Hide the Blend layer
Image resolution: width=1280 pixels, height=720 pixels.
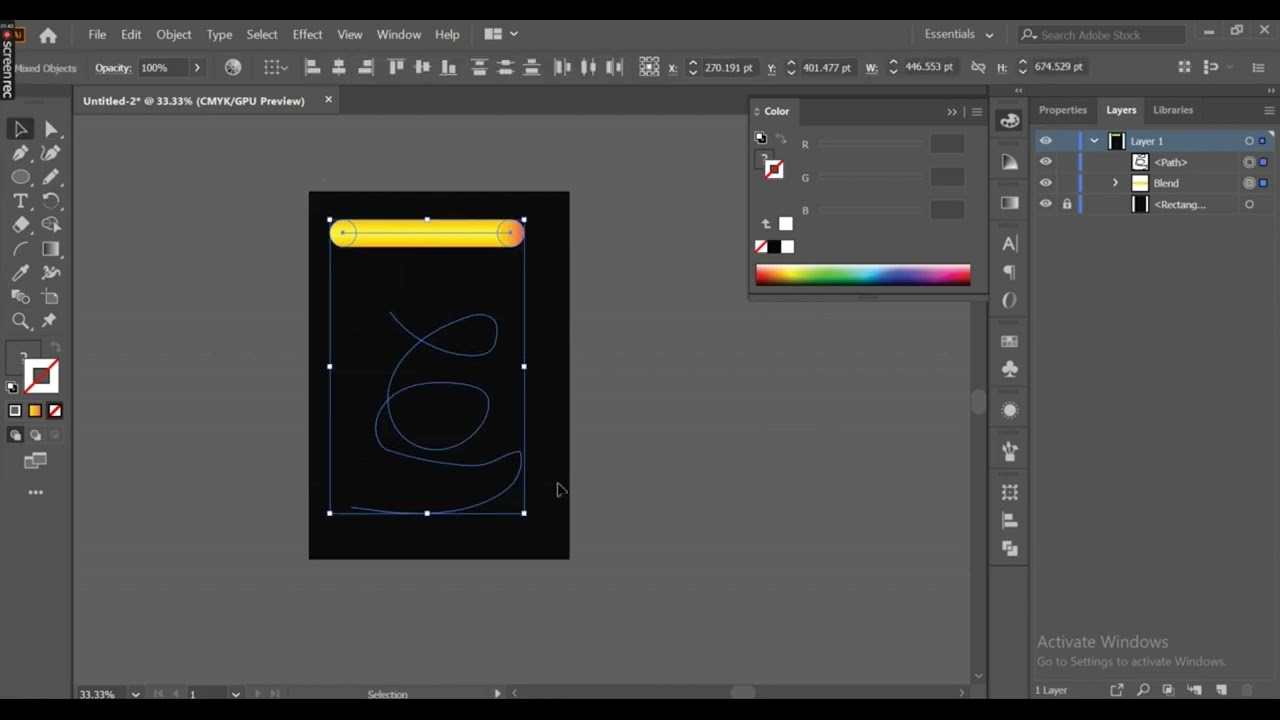click(x=1046, y=183)
